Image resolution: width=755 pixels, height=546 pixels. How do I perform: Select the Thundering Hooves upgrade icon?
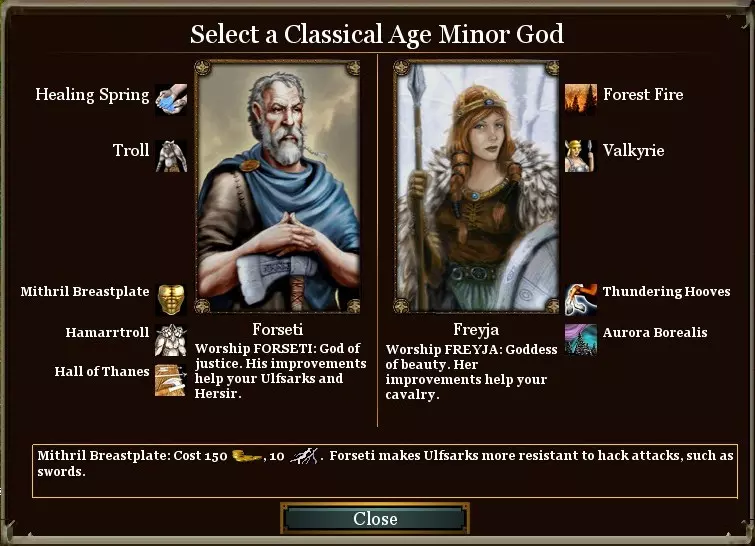(x=581, y=299)
